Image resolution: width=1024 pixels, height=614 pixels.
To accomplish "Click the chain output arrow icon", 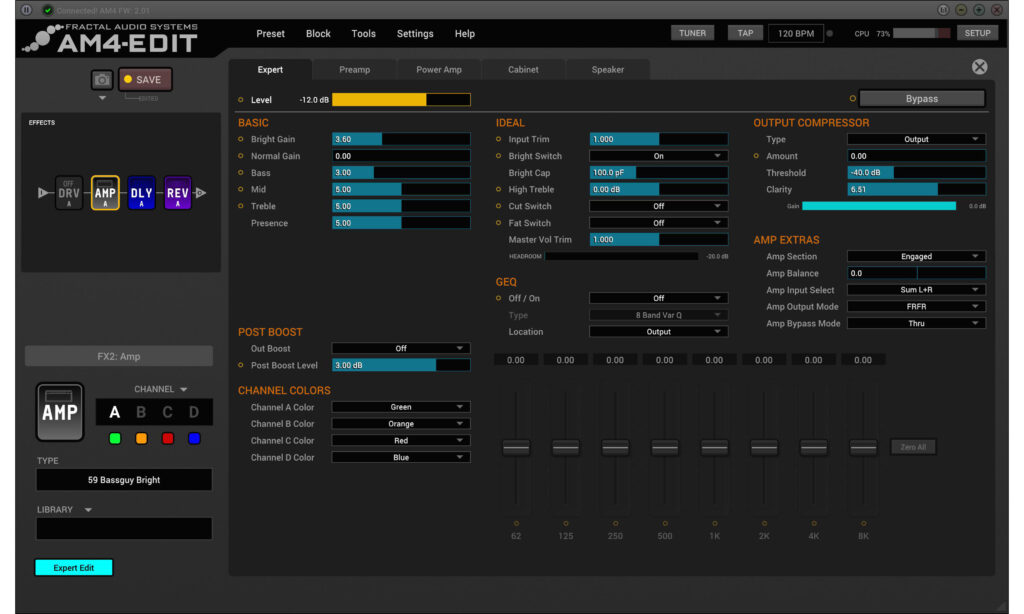I will [201, 193].
